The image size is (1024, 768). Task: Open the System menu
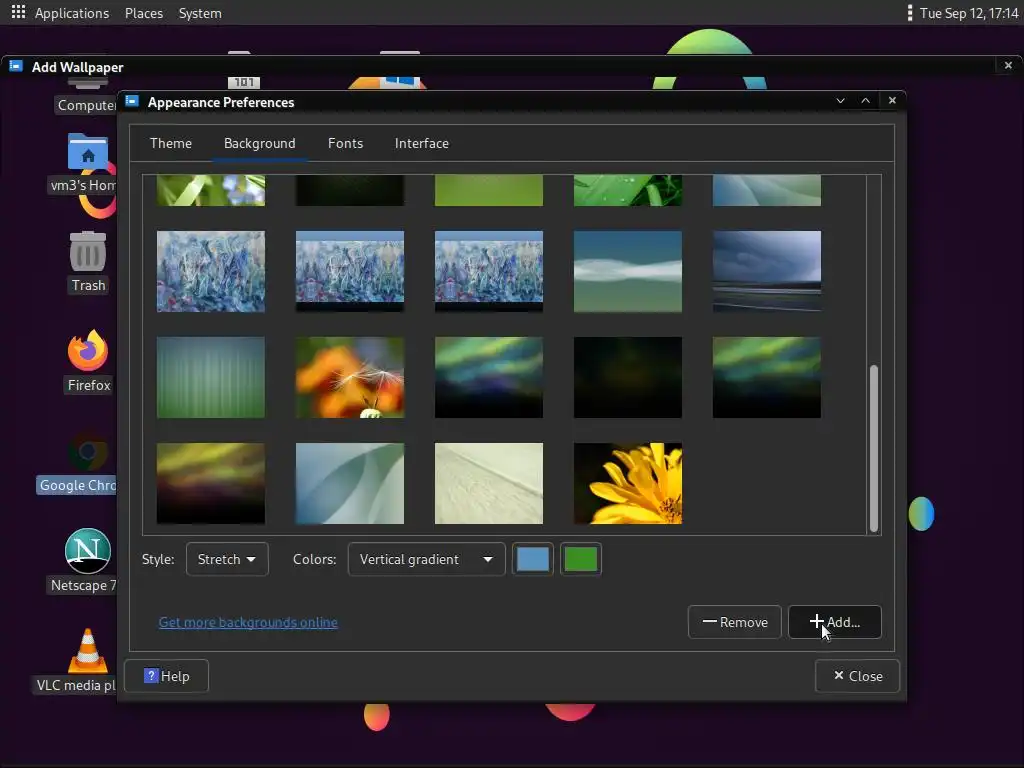(x=200, y=13)
